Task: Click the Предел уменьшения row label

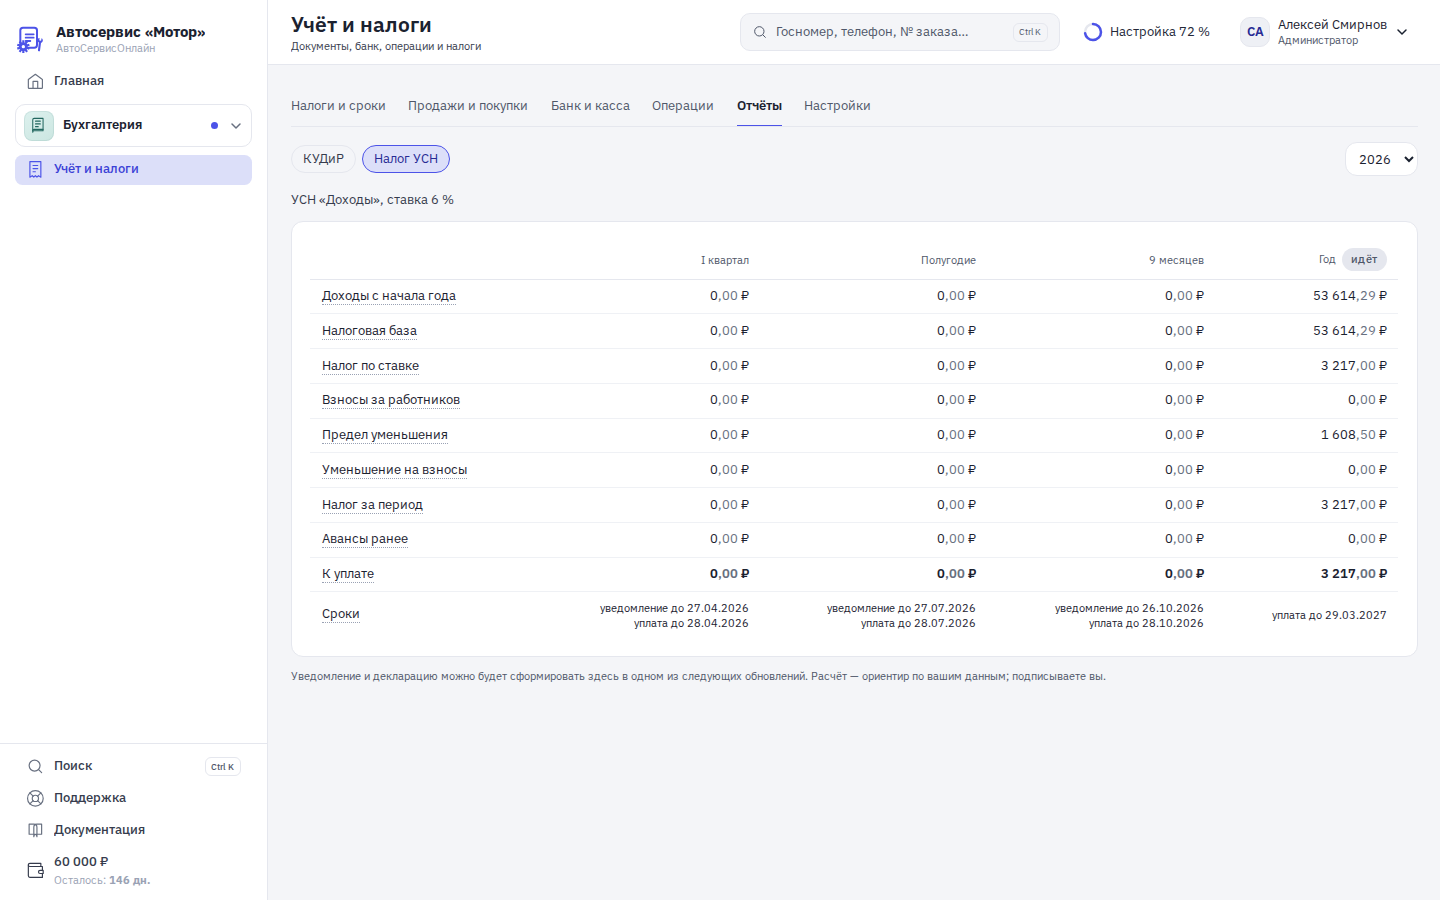Action: pos(385,435)
